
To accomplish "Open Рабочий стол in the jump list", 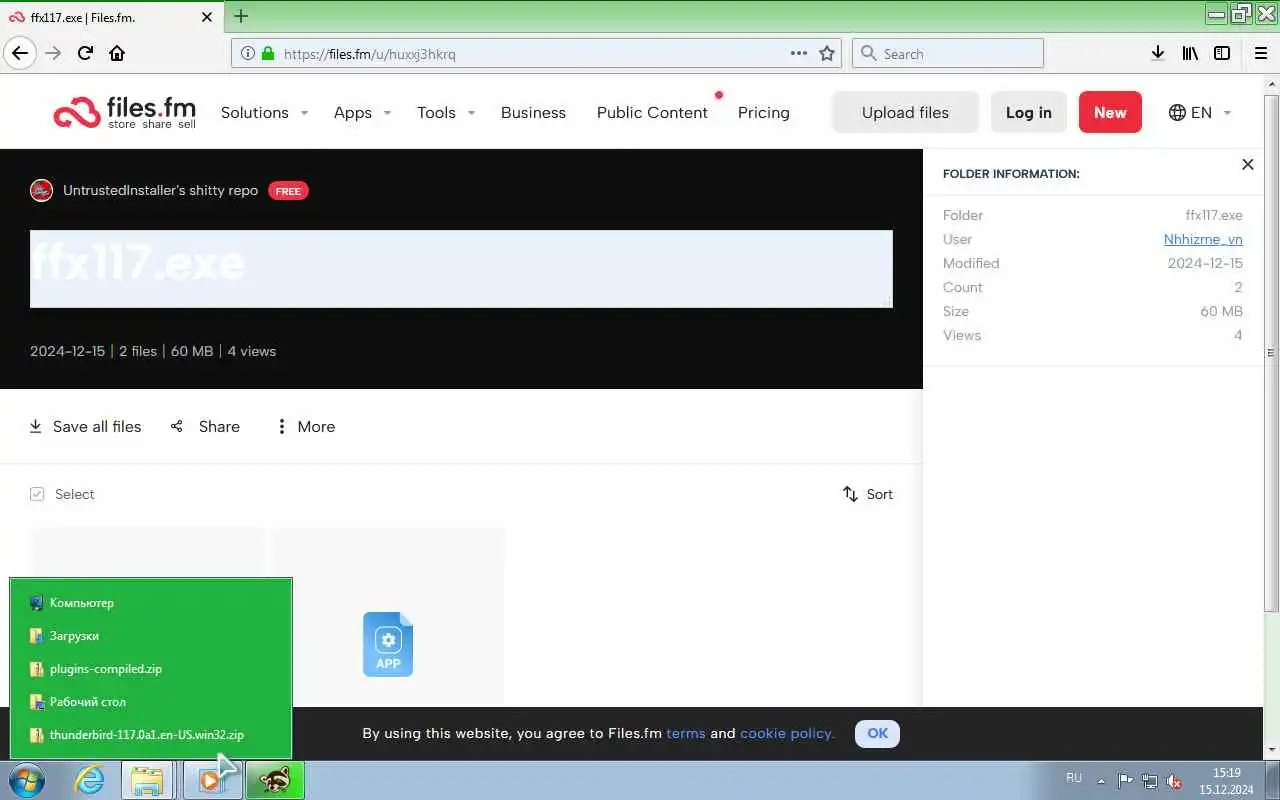I will [151, 702].
